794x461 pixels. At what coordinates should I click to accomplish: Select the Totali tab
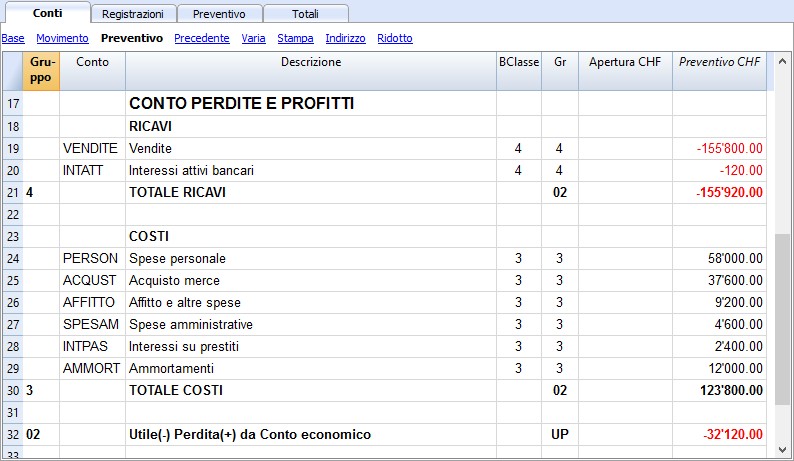305,14
